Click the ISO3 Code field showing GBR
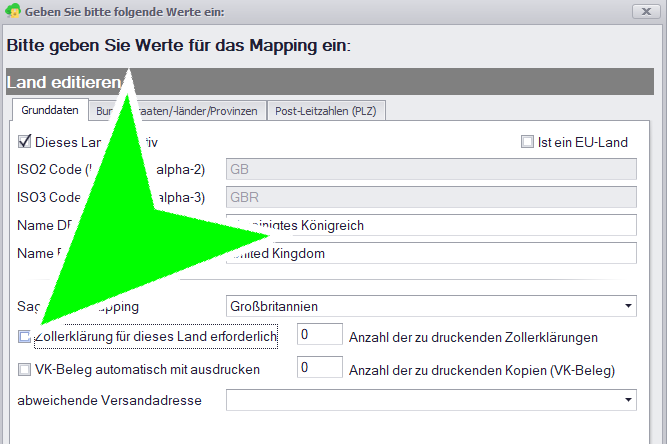667x444 pixels. (431, 197)
